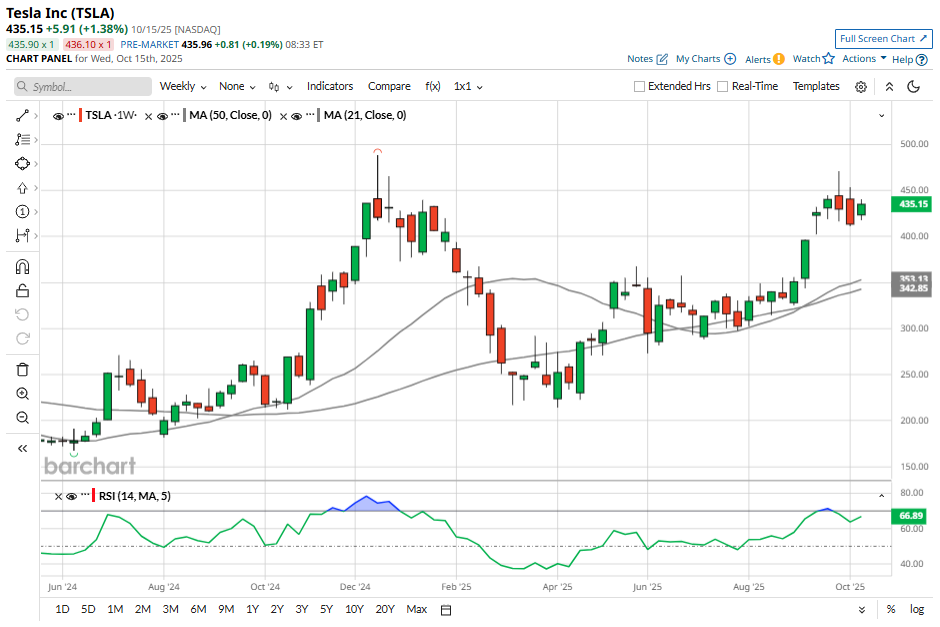Viewport: 940px width, 627px height.
Task: Select the numbered label tool
Action: coord(22,212)
